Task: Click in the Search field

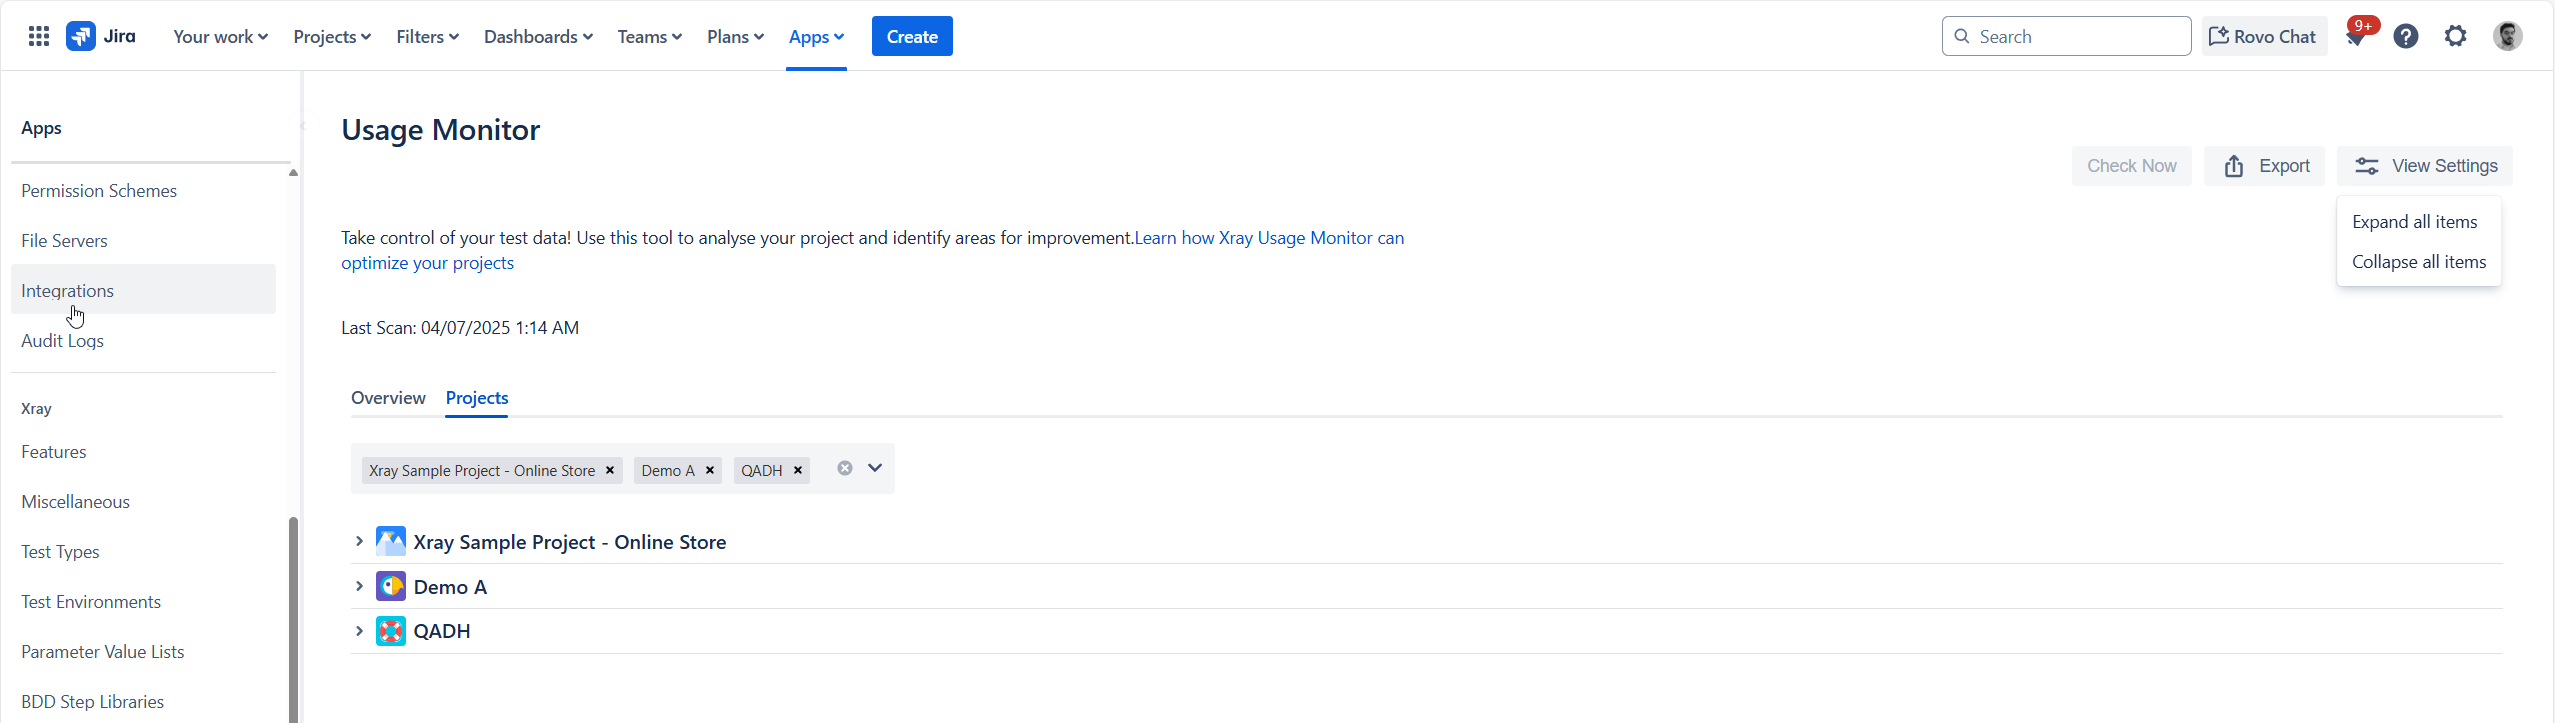Action: click(x=2066, y=37)
